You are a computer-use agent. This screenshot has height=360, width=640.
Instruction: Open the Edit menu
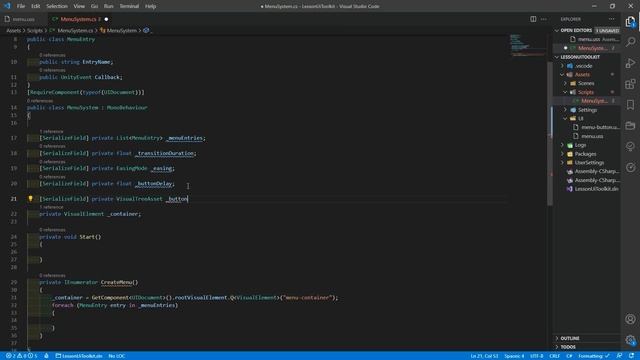36,6
